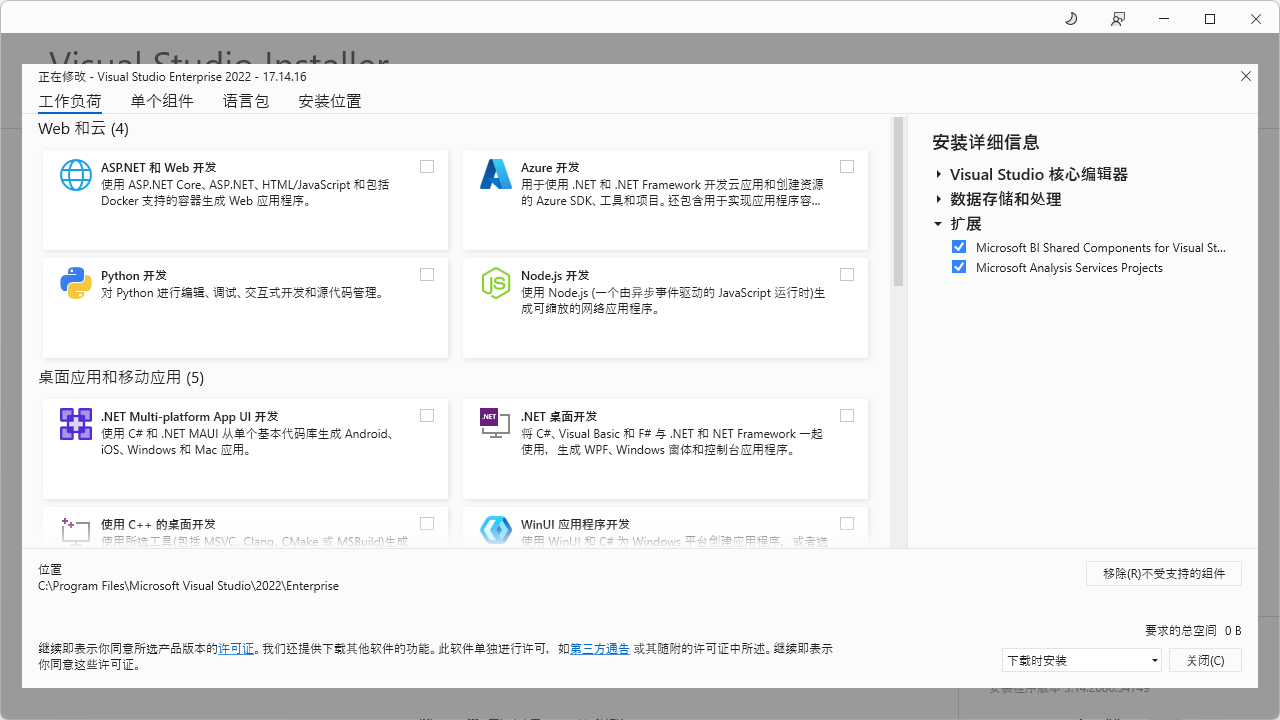Tick the 使用 C++ 的桌面开发 checkbox

(x=427, y=524)
